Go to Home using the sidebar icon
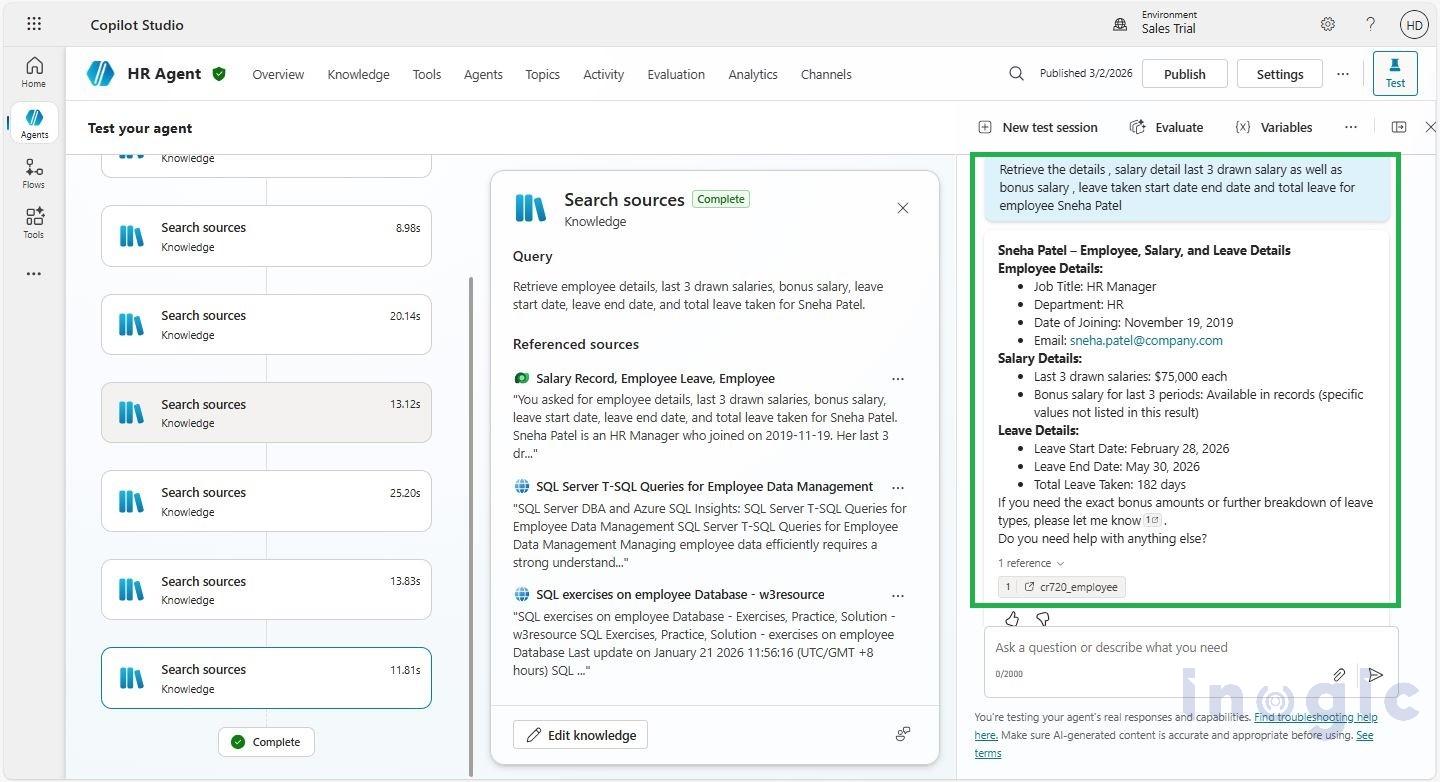1440x782 pixels. click(33, 70)
